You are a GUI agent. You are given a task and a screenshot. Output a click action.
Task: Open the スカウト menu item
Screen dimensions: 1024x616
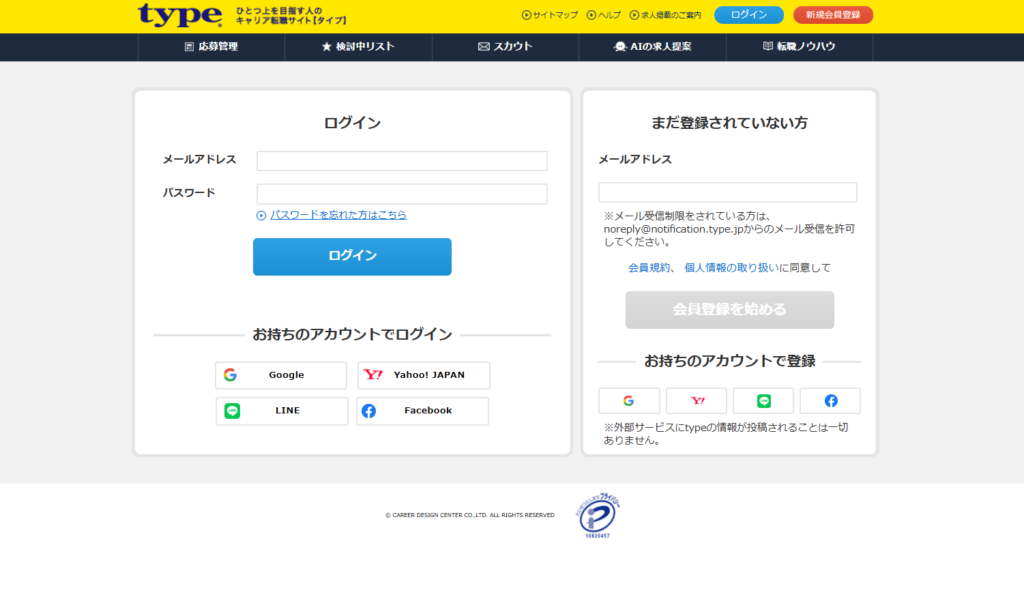[x=505, y=47]
